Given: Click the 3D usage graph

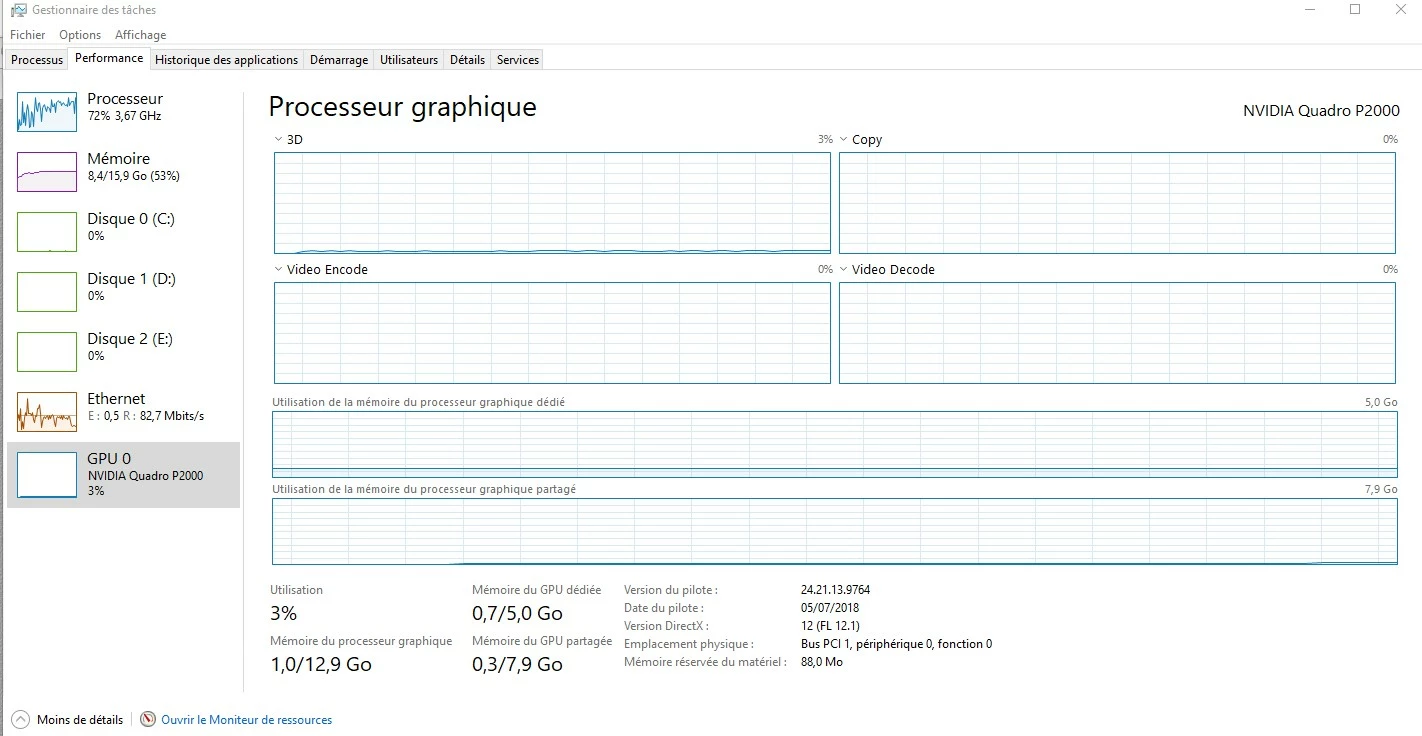Looking at the screenshot, I should [552, 203].
